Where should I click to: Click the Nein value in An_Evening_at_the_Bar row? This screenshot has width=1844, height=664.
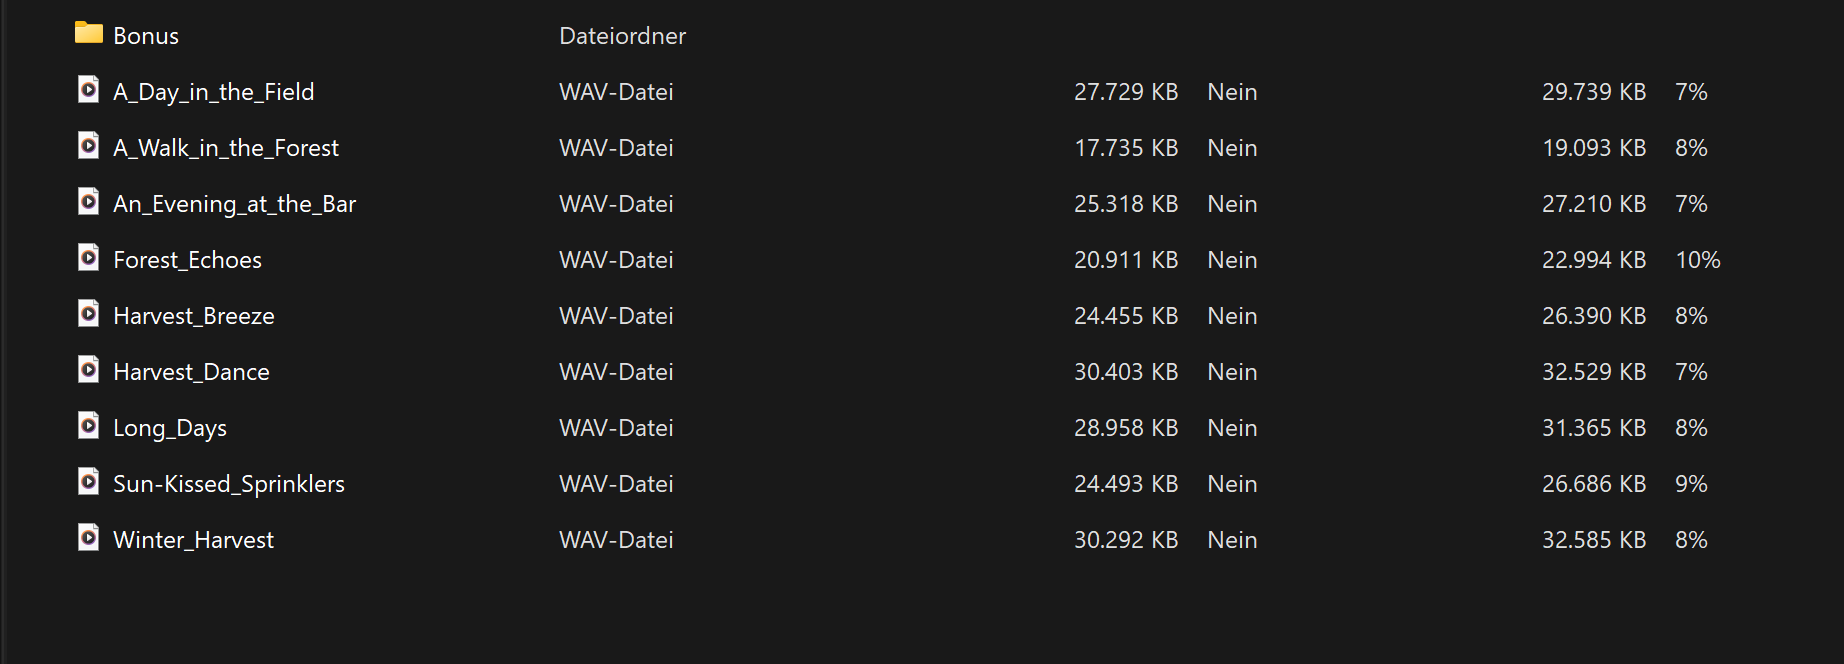[1232, 204]
